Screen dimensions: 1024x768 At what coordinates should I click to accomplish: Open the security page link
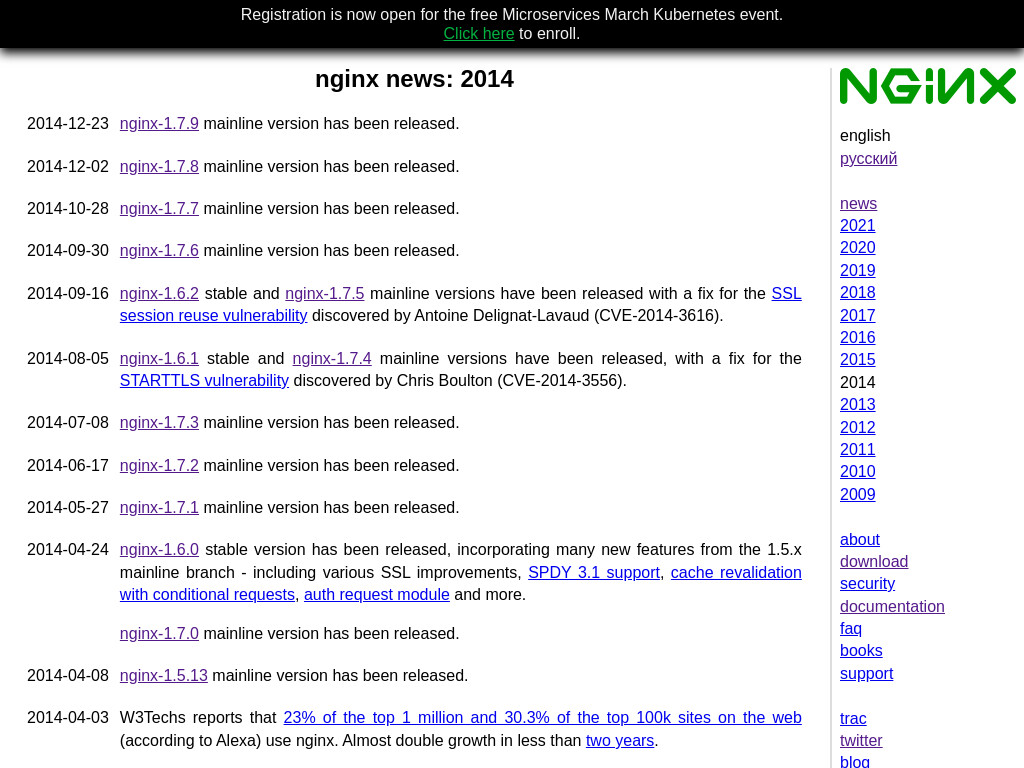click(x=867, y=584)
